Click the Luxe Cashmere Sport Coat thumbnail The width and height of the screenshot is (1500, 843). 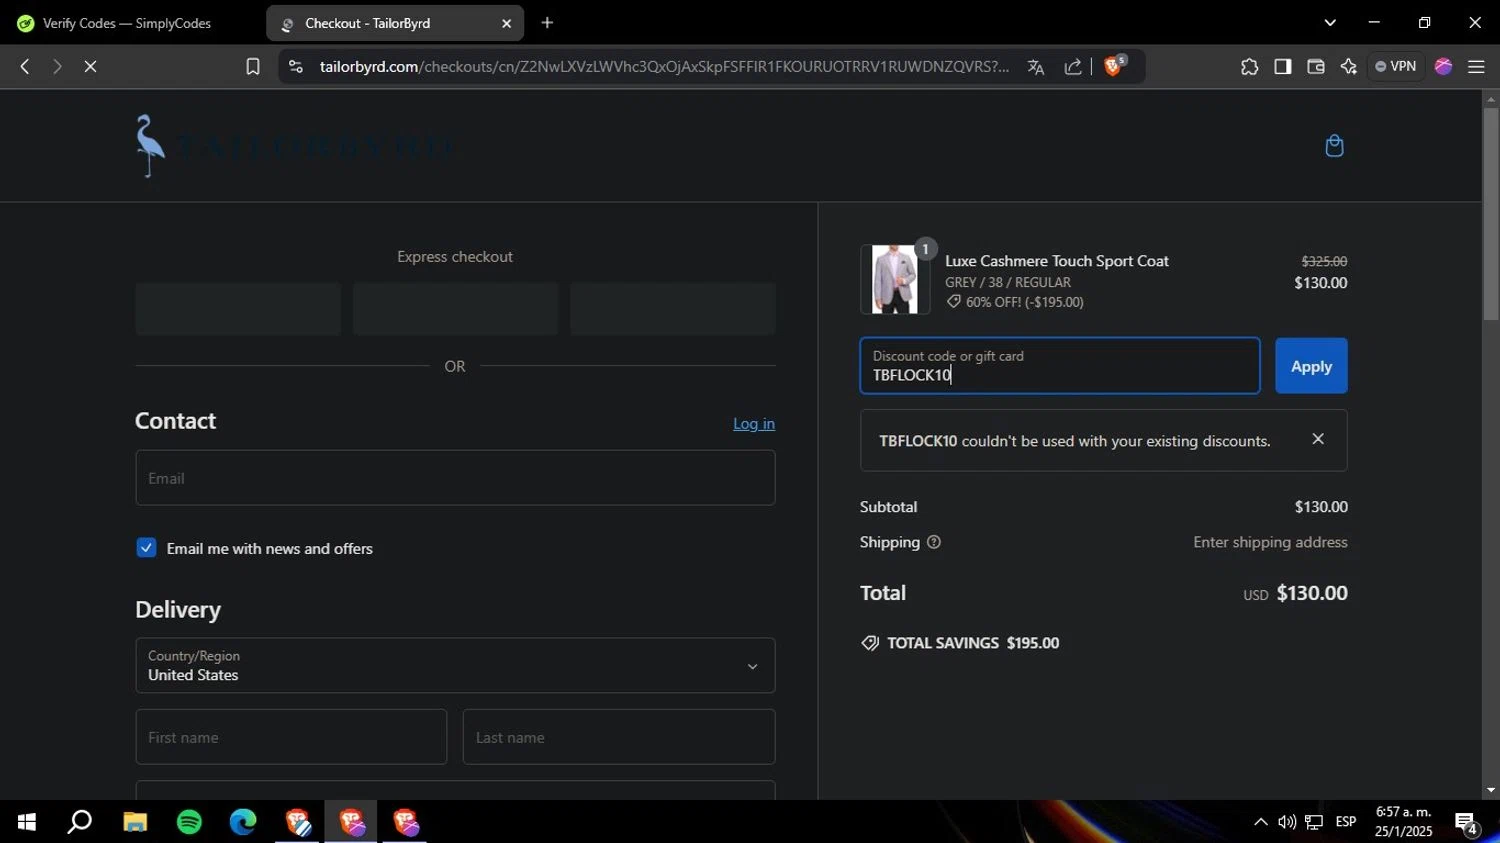[895, 280]
